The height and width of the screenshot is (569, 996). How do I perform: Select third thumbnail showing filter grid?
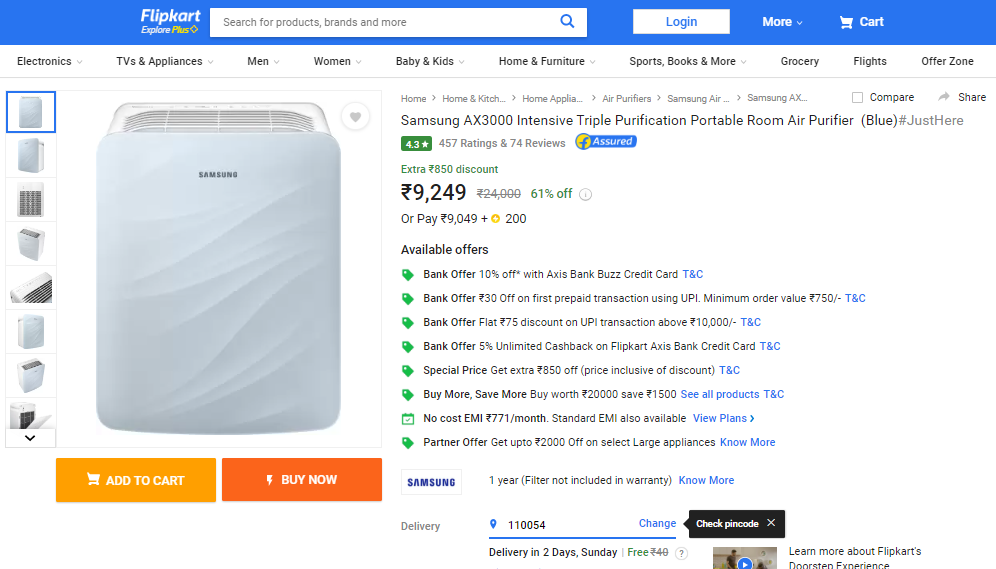click(30, 199)
